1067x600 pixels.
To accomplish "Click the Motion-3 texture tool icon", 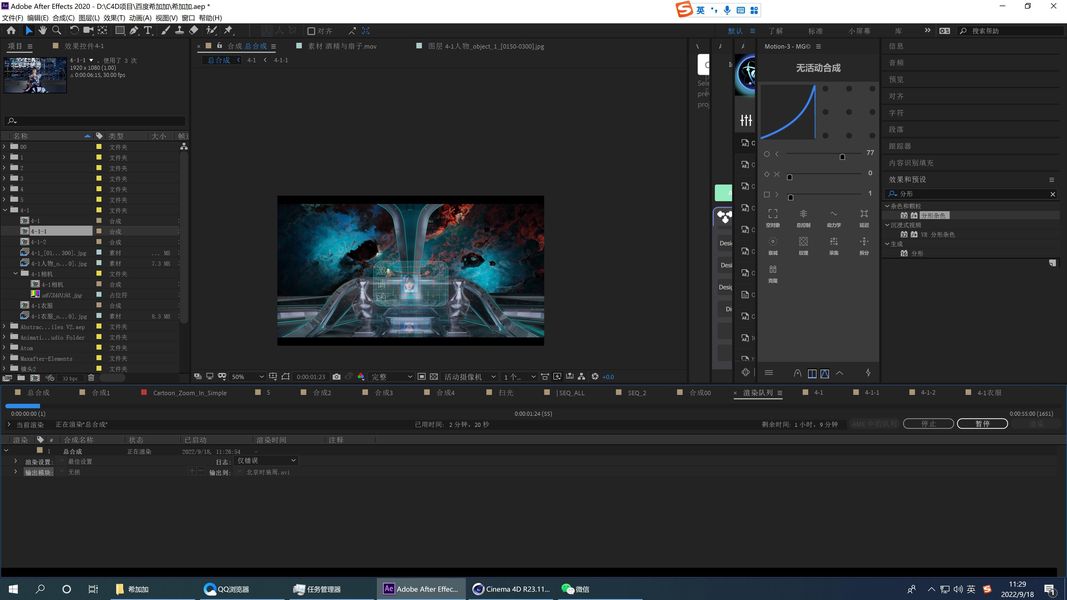I will pyautogui.click(x=804, y=244).
